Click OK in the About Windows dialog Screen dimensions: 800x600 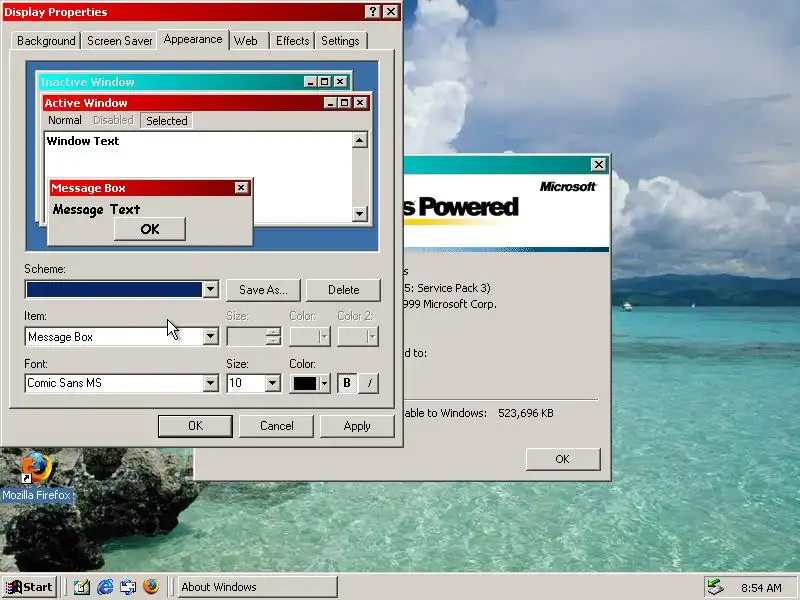(563, 459)
